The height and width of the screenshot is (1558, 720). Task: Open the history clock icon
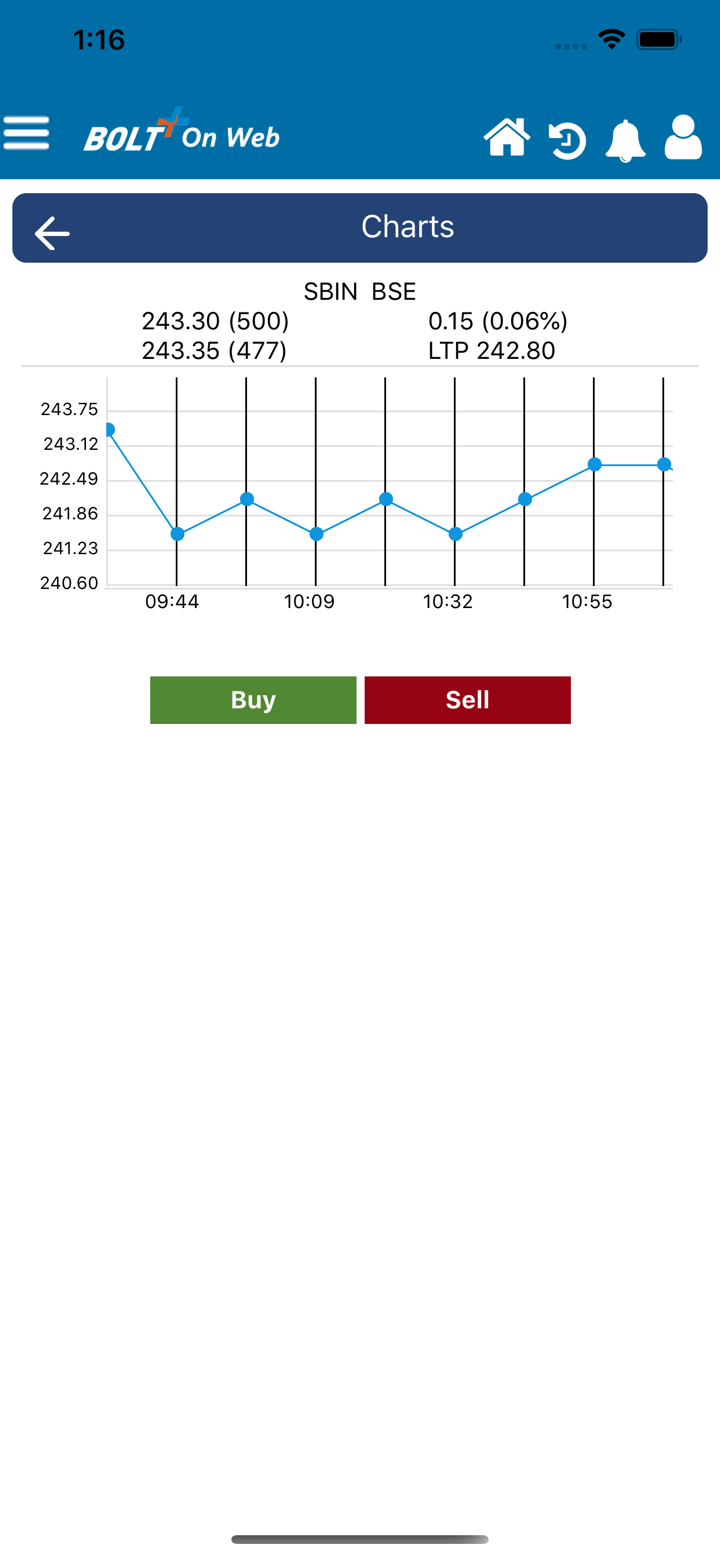(567, 140)
